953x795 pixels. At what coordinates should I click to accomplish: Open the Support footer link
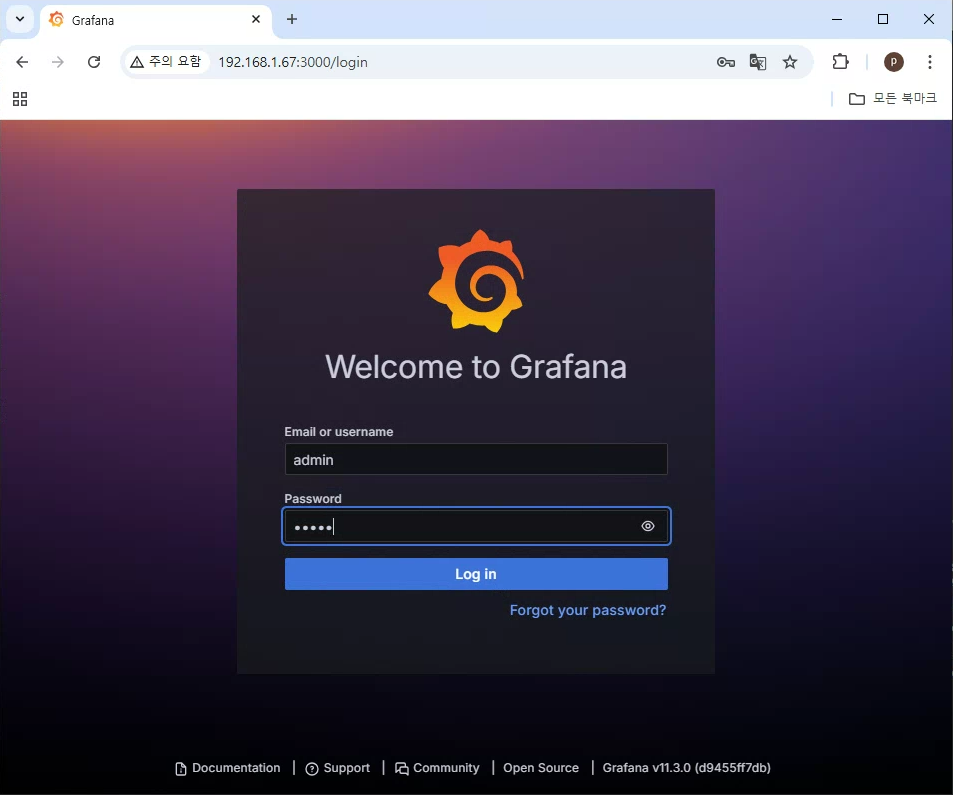click(x=338, y=768)
